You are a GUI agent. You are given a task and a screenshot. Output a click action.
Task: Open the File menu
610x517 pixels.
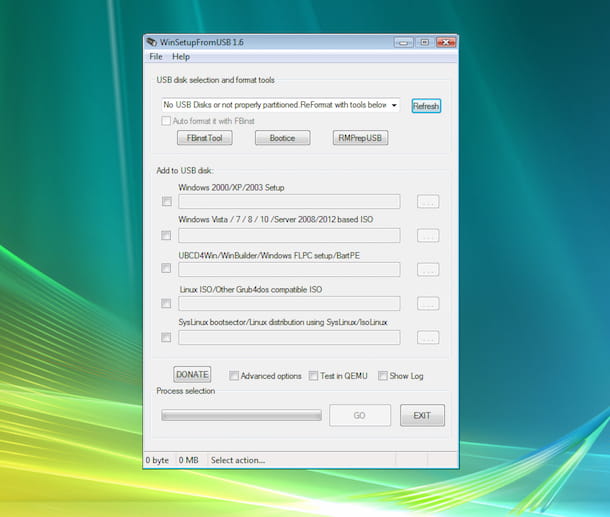coord(156,57)
